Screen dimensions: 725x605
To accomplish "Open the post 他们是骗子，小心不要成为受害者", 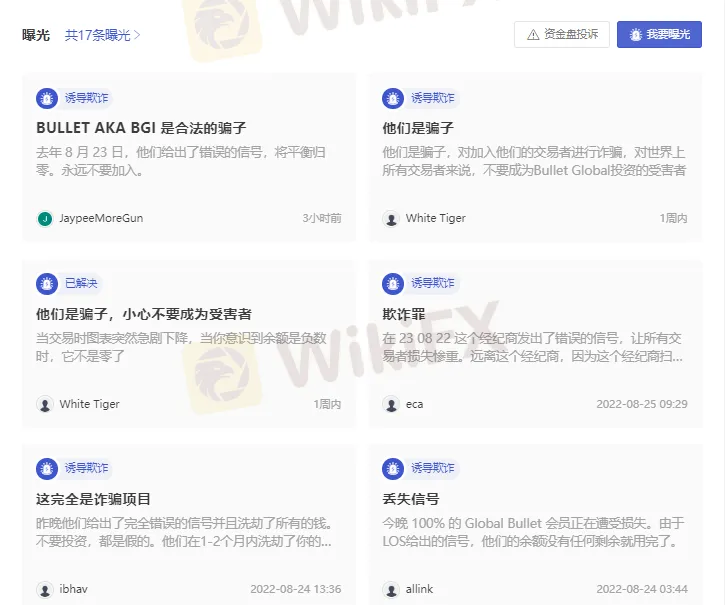I will click(x=144, y=314).
